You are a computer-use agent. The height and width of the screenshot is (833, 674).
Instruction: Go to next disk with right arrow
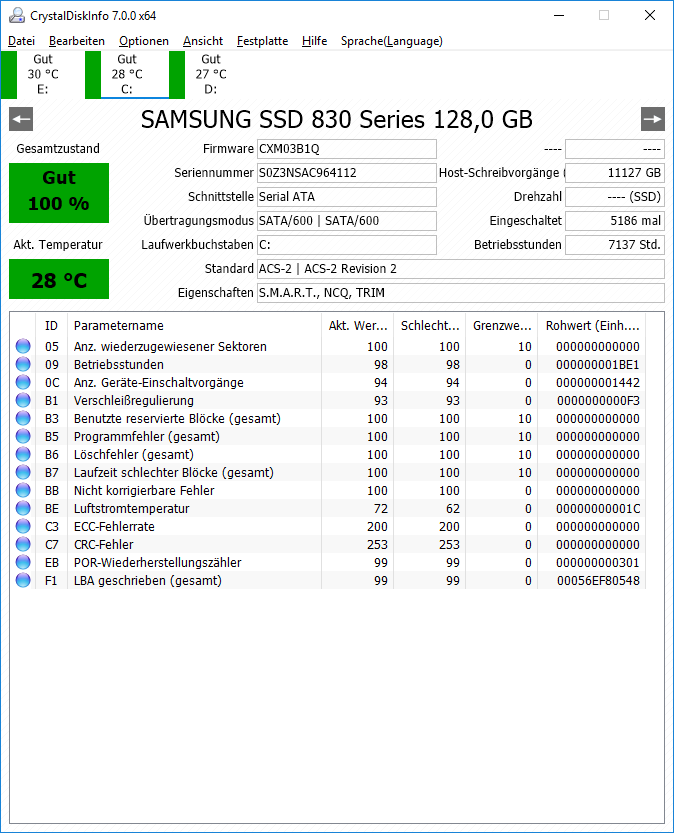pos(653,119)
